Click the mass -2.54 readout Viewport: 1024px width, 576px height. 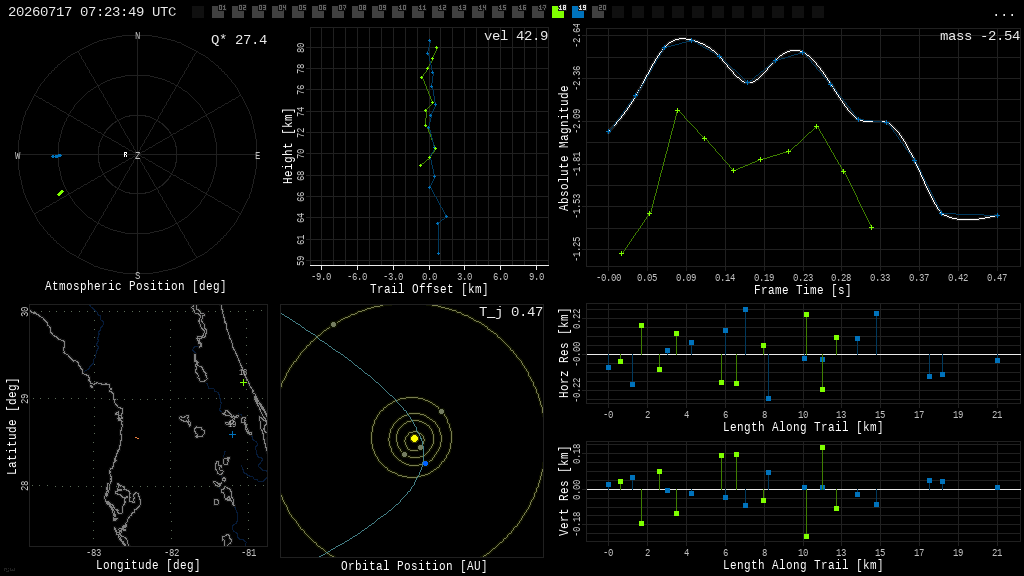[x=980, y=36]
